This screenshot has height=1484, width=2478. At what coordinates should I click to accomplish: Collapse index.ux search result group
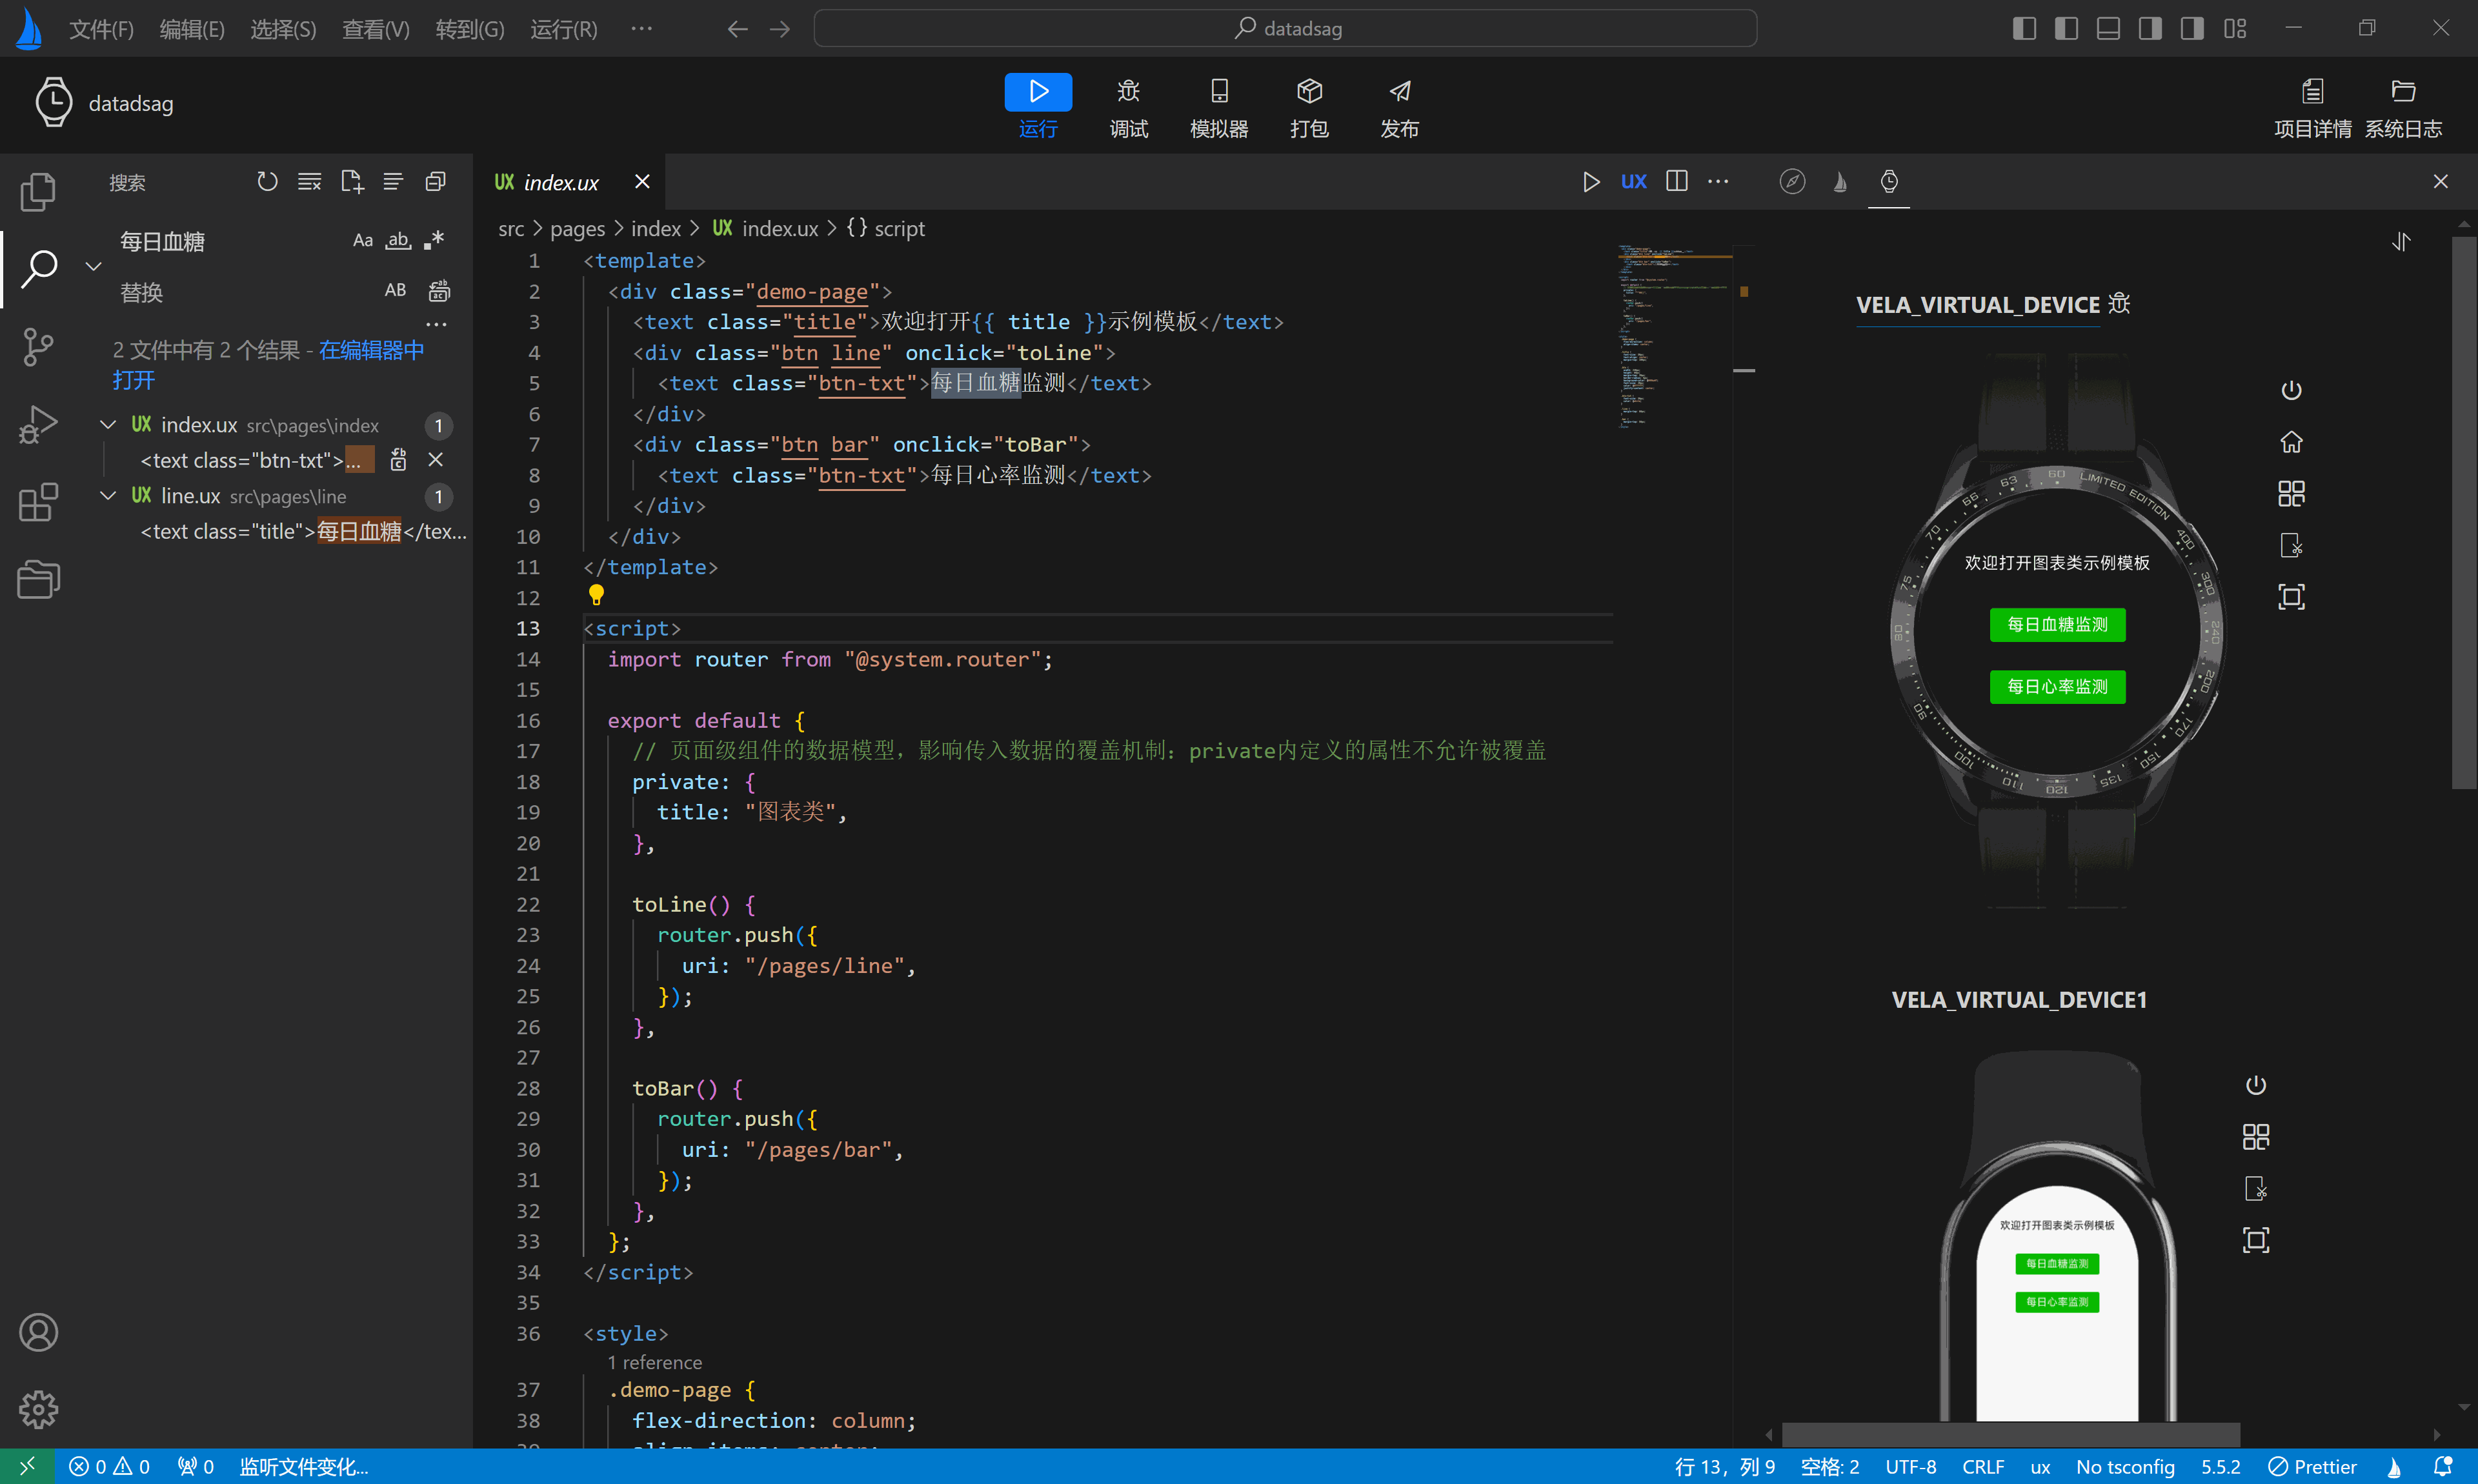coord(108,425)
